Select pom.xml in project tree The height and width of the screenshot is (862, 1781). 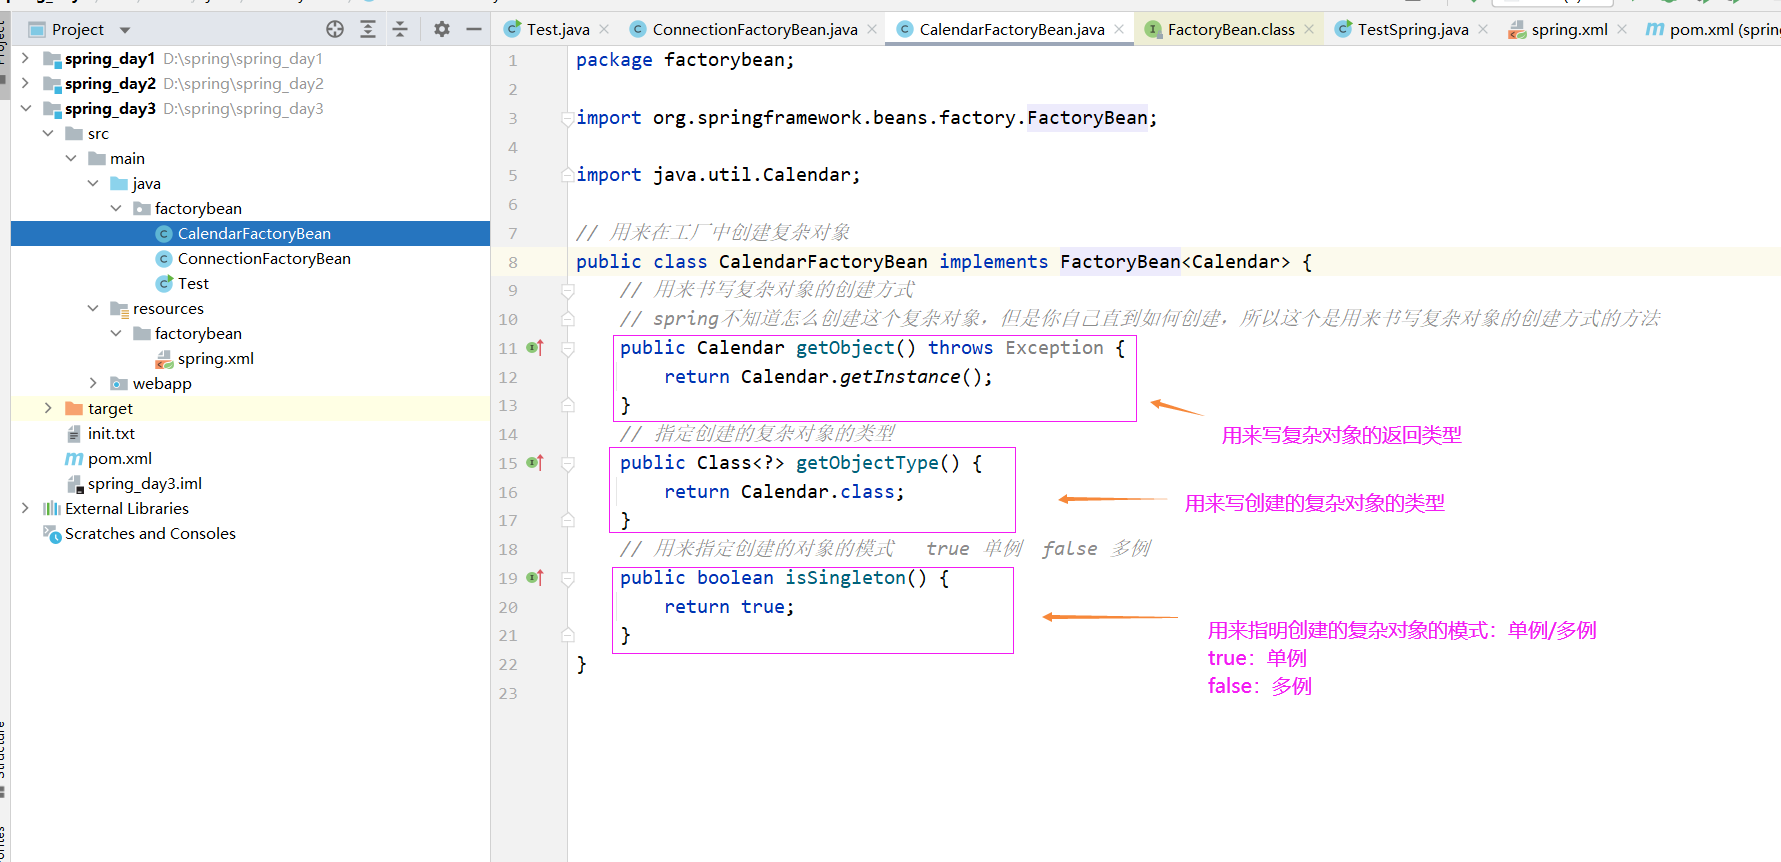120,458
